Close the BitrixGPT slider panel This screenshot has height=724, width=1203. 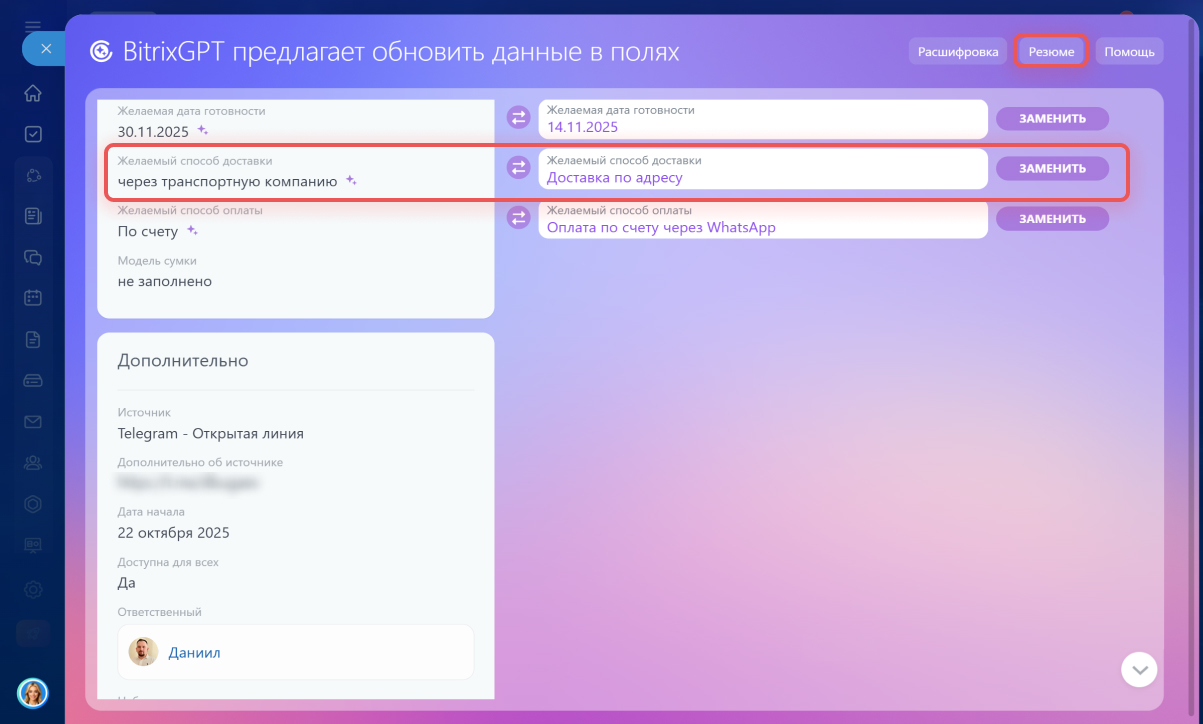coord(45,49)
